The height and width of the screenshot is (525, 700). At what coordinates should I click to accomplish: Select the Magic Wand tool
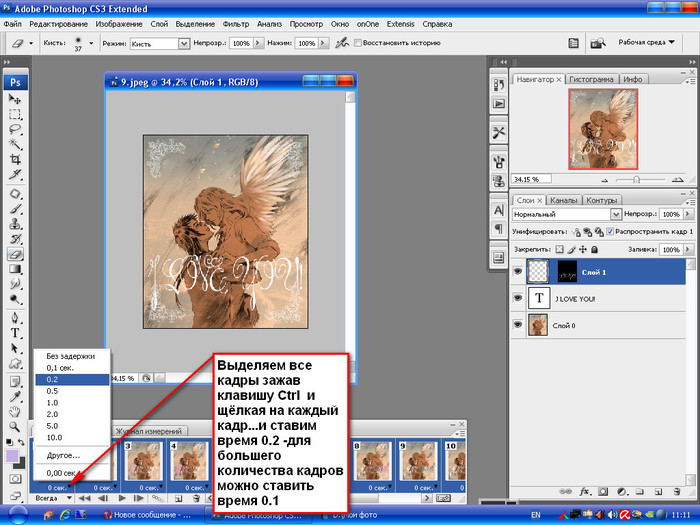pyautogui.click(x=15, y=144)
